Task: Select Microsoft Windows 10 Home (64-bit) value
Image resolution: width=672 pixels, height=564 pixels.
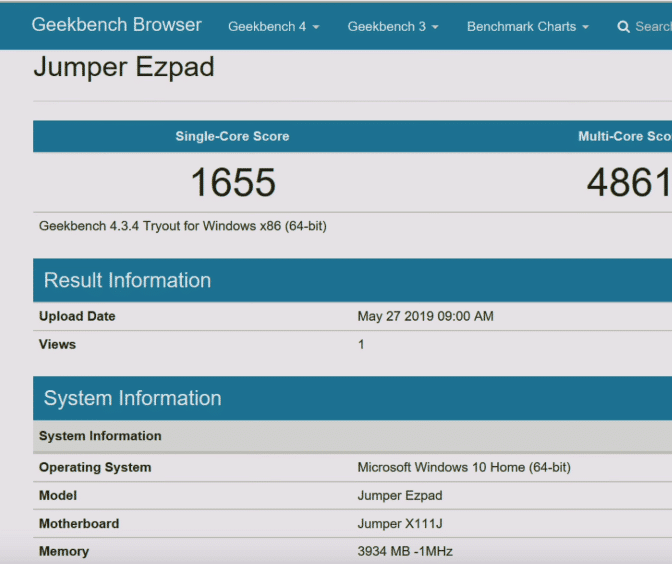Action: coord(464,467)
